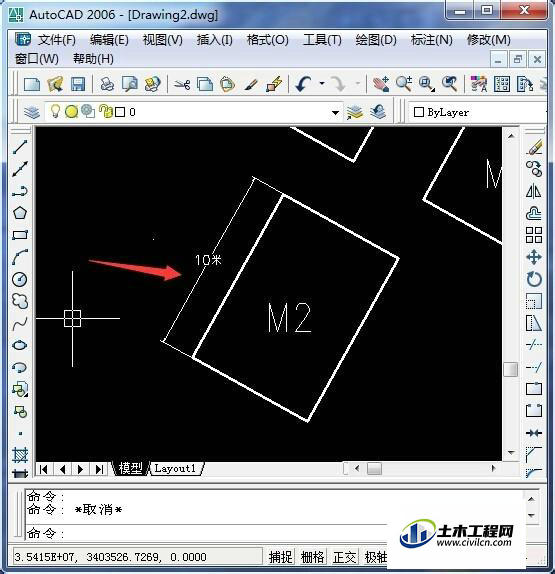Go to the last layout tab arrow
Image resolution: width=555 pixels, height=574 pixels.
click(x=99, y=469)
